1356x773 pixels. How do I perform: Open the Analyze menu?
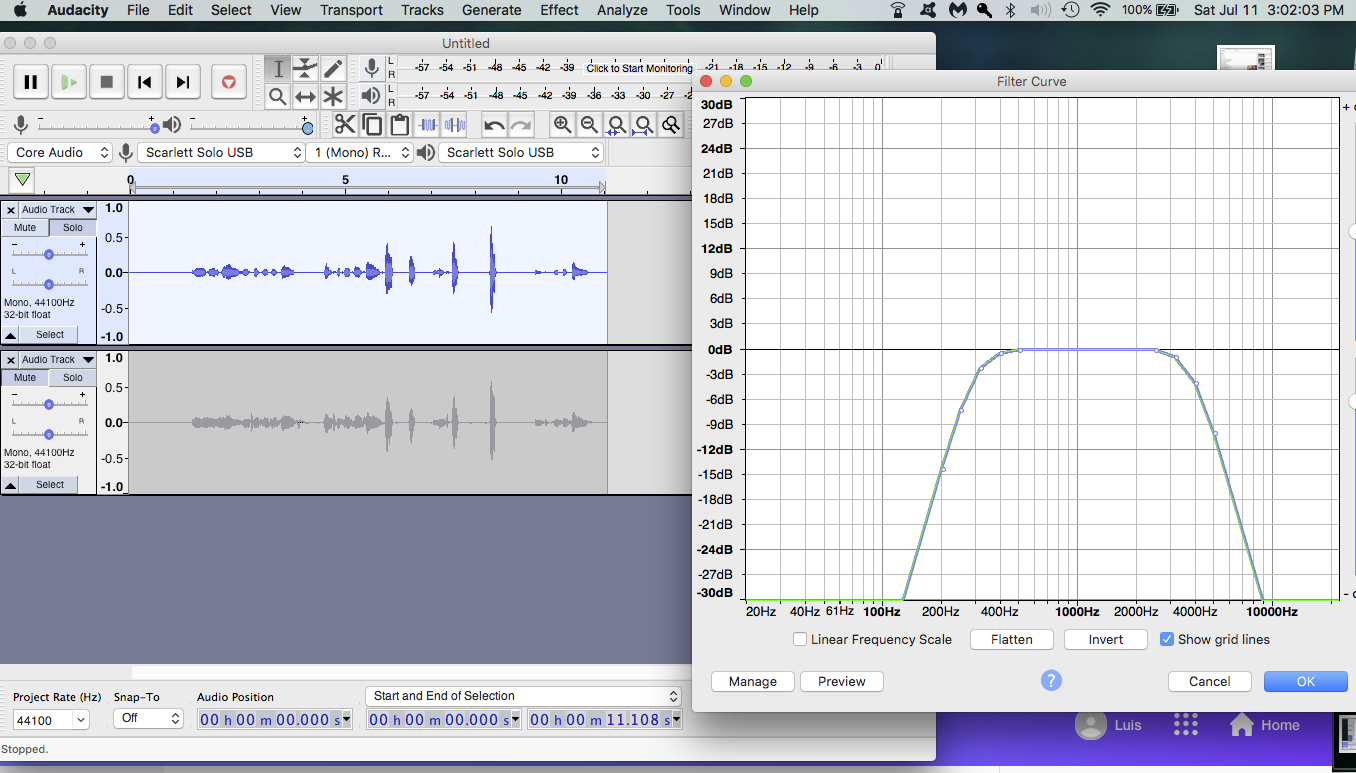coord(622,10)
